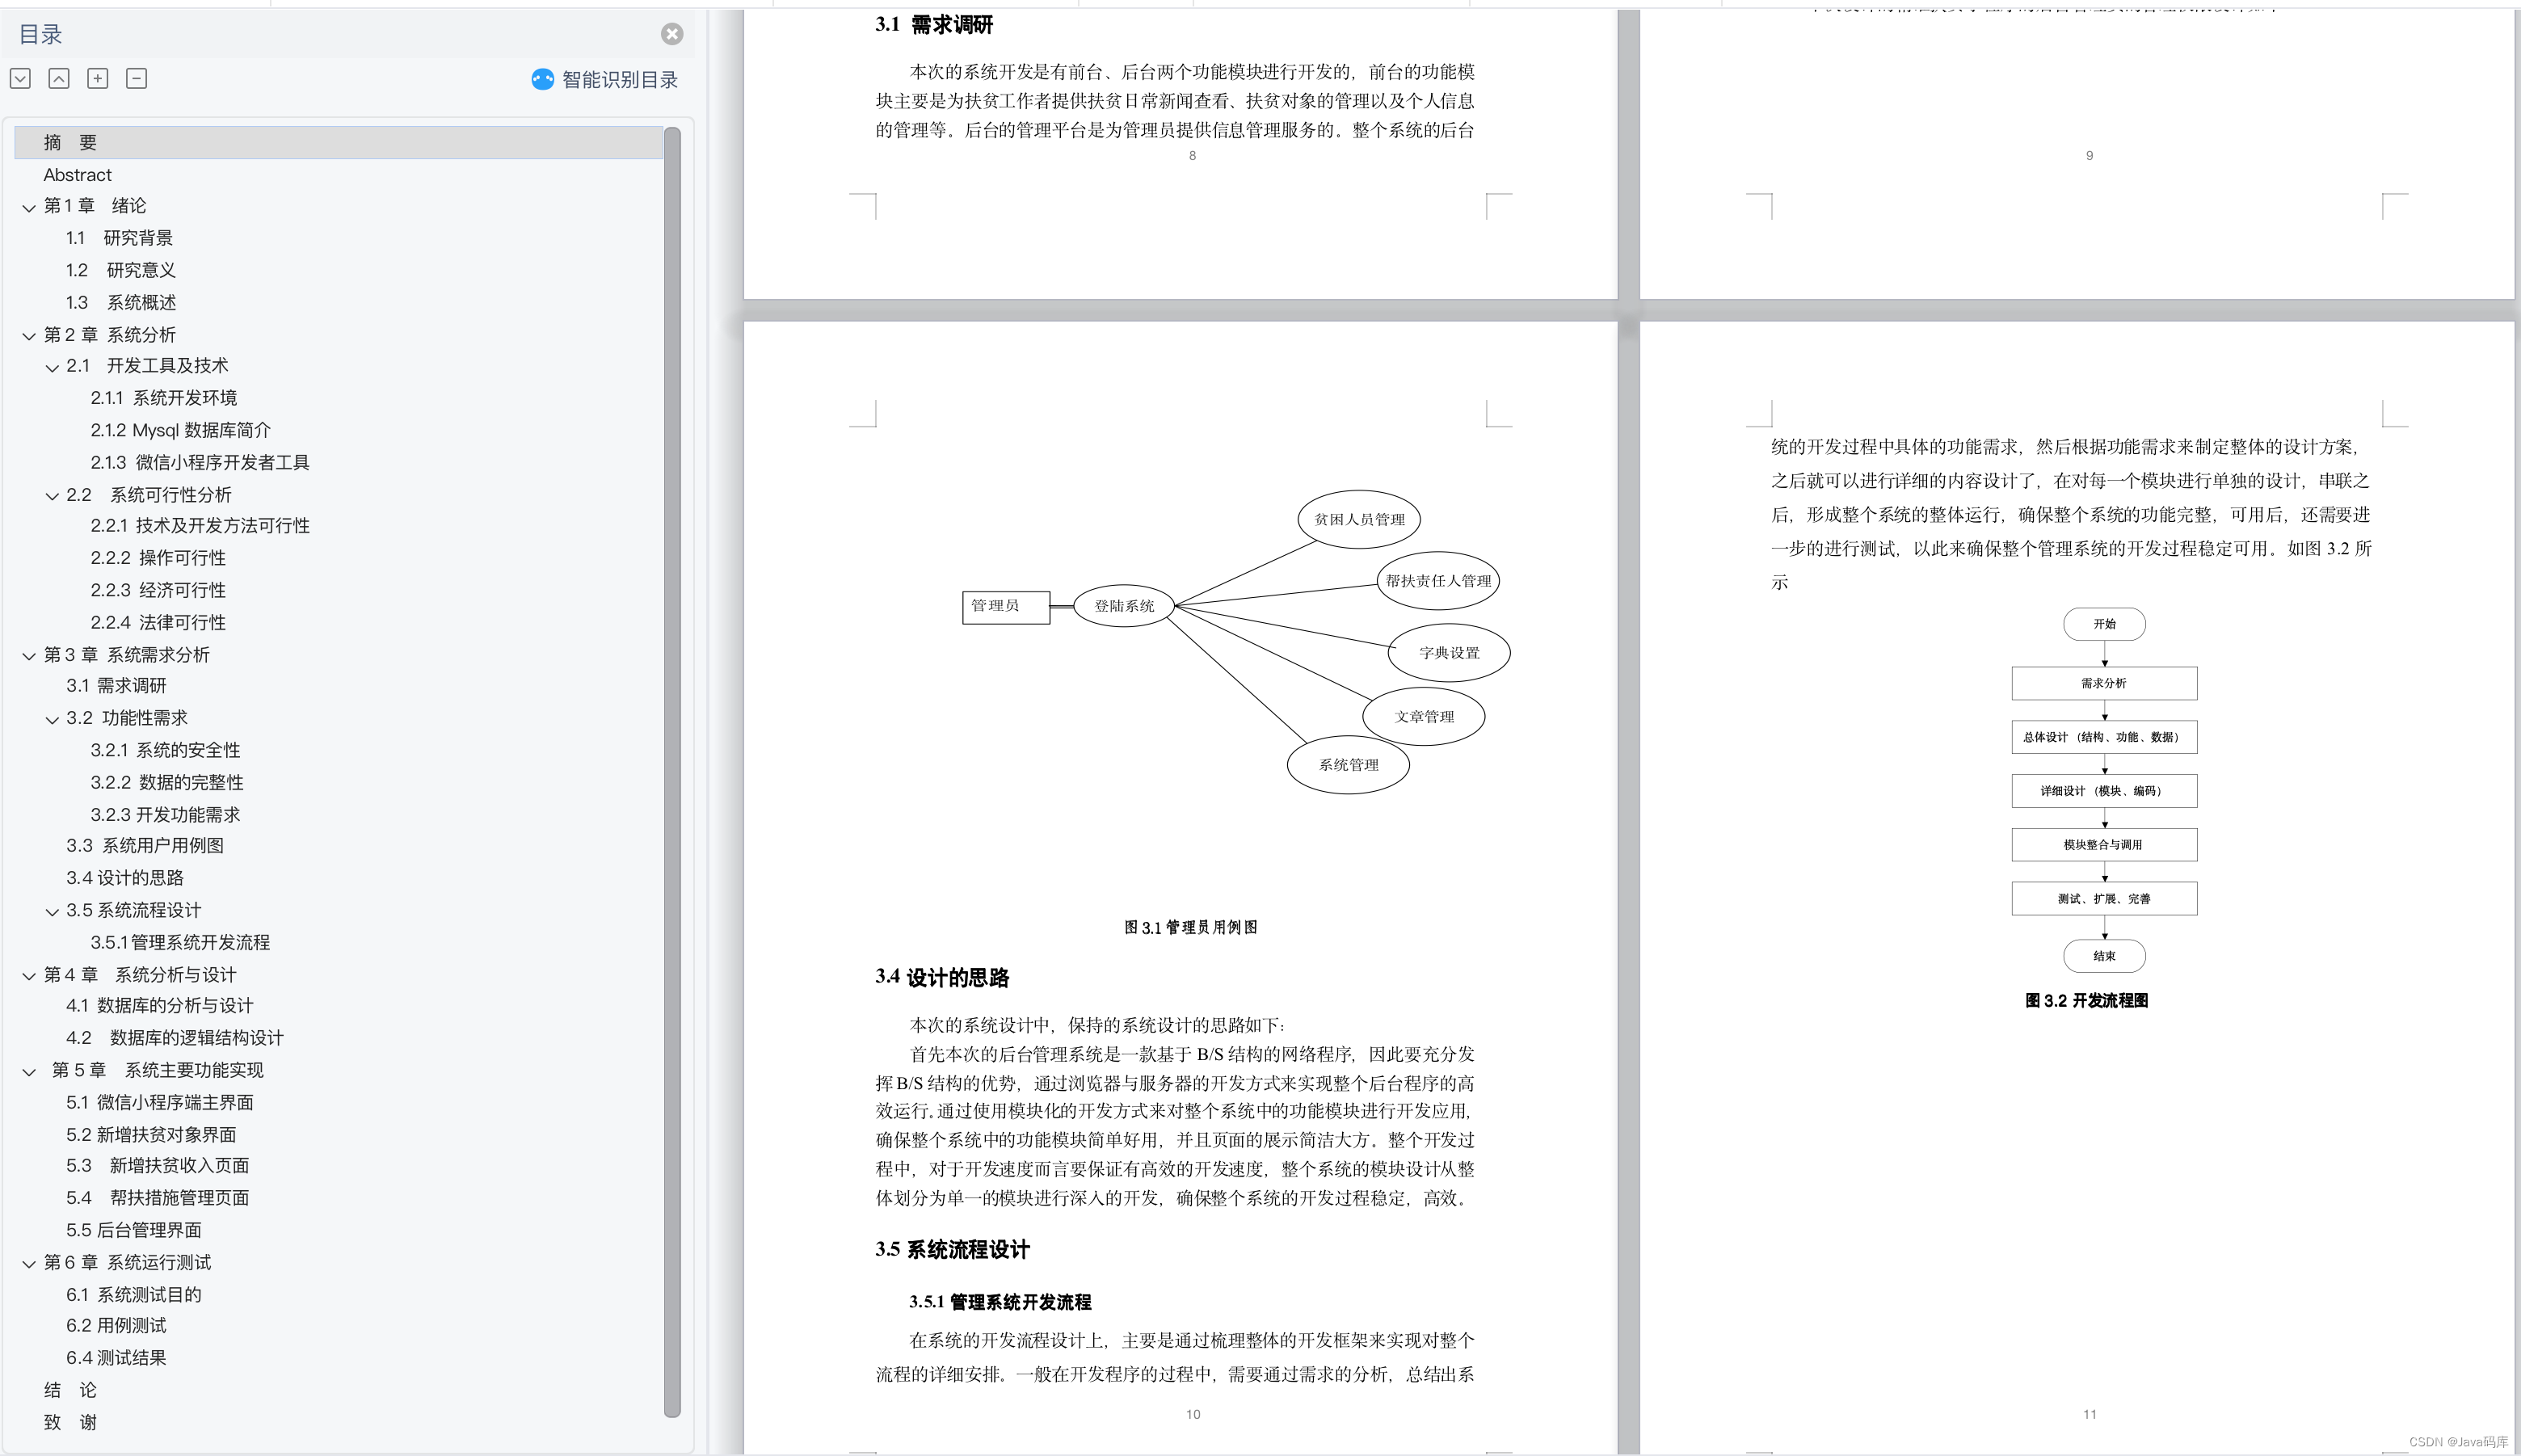
Task: Open 5.5 后台管理界面
Action: point(134,1230)
